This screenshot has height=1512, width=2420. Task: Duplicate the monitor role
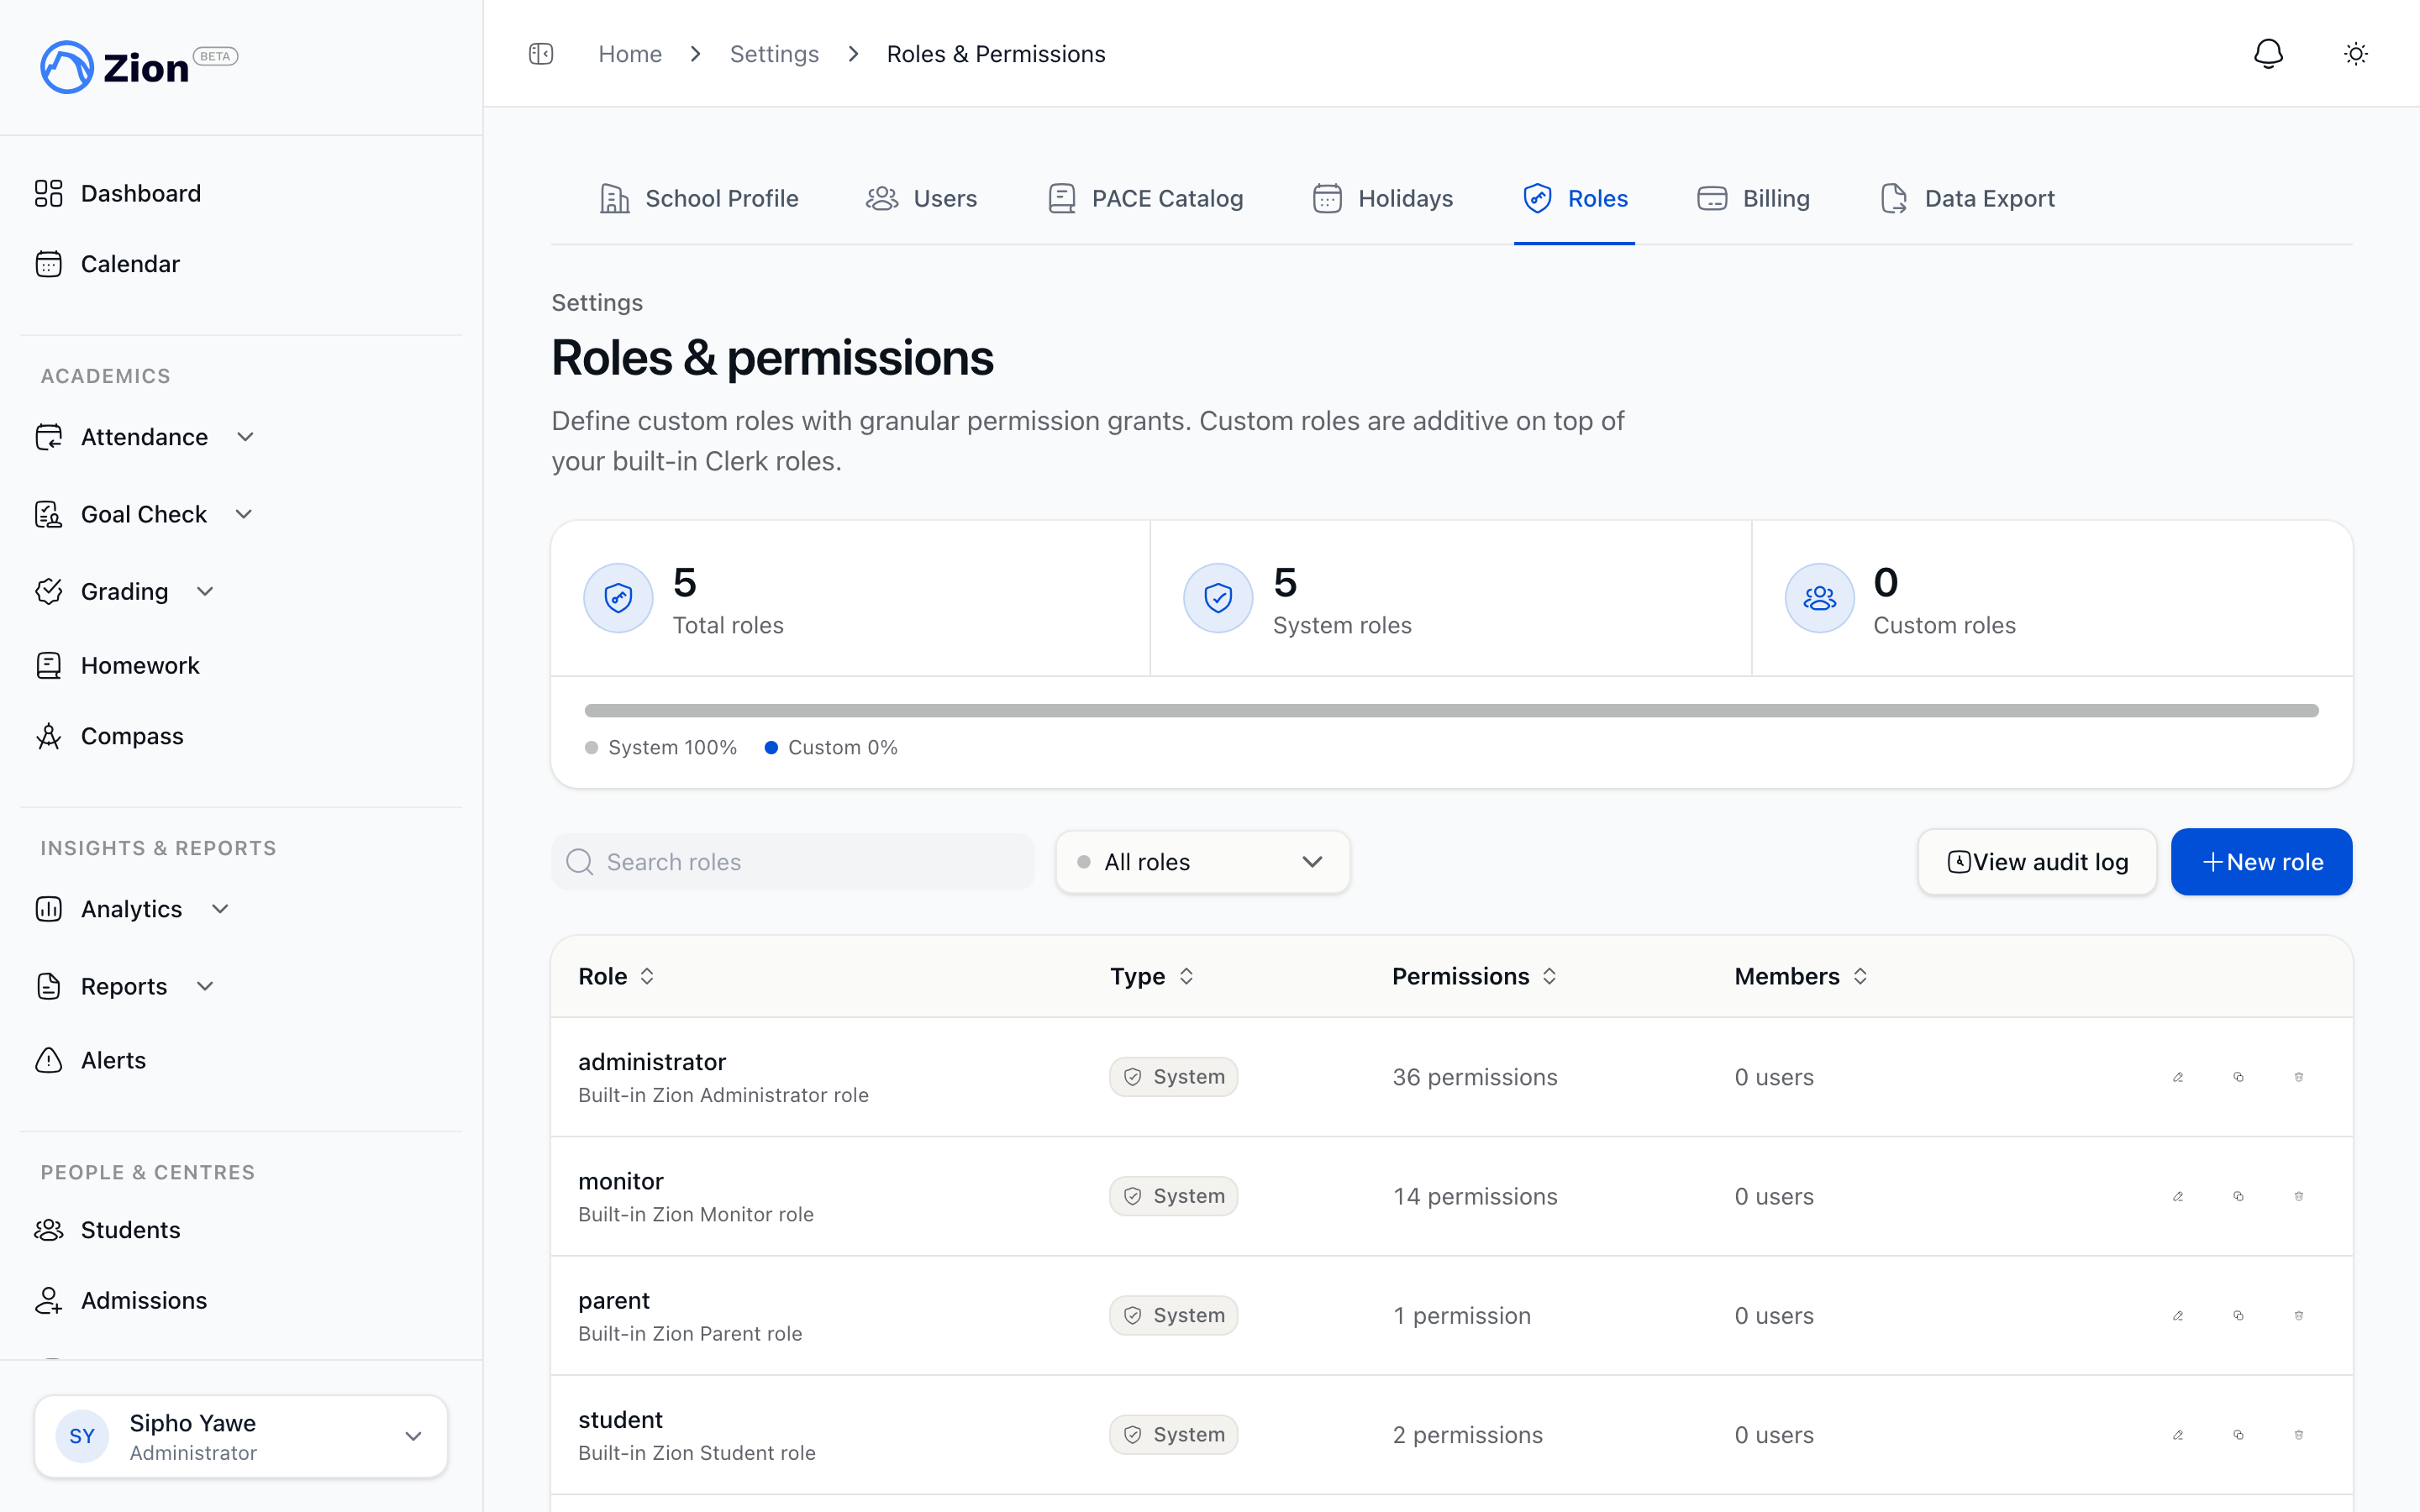[2238, 1196]
